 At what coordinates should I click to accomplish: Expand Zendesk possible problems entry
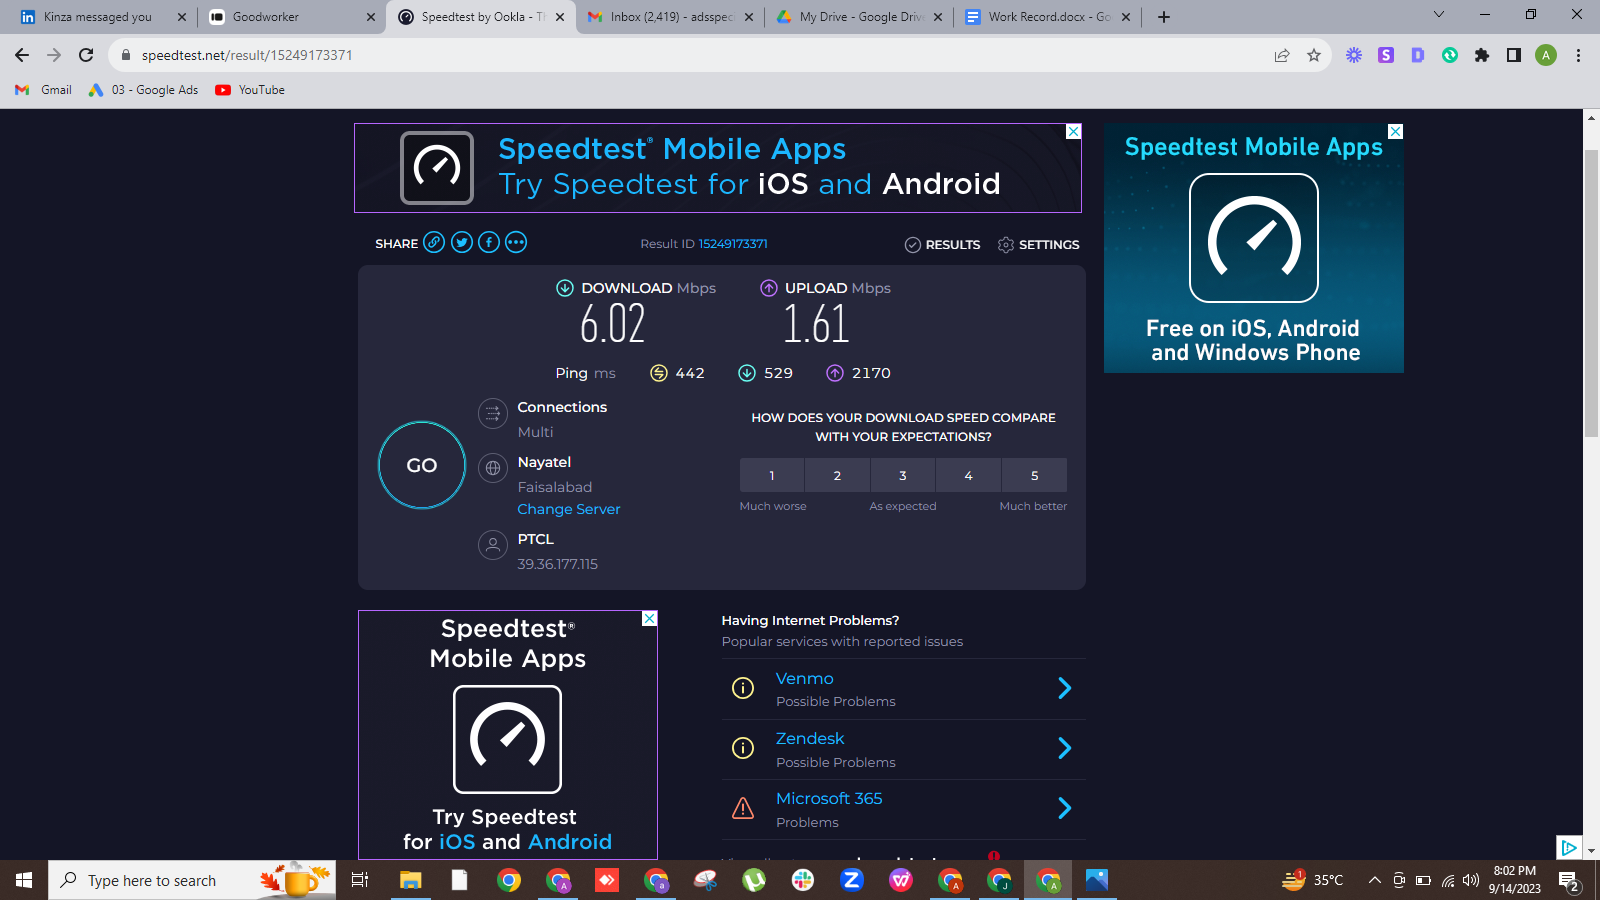coord(1065,748)
